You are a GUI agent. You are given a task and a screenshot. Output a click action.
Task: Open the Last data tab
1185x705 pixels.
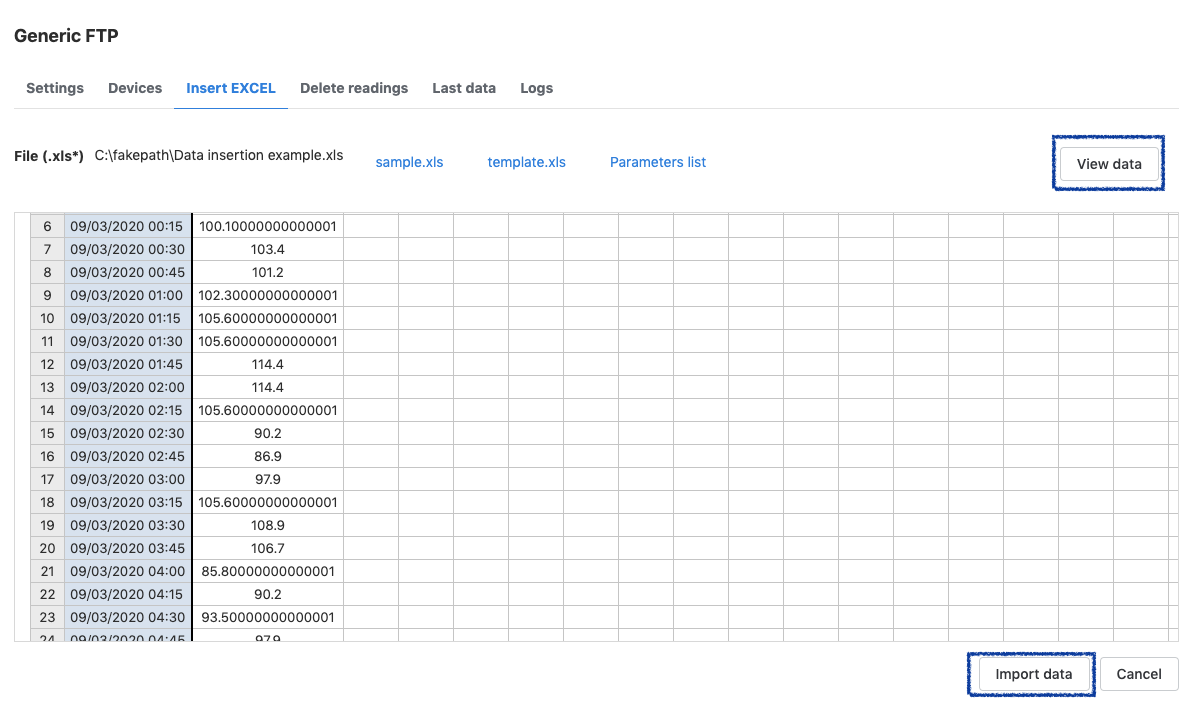point(464,88)
